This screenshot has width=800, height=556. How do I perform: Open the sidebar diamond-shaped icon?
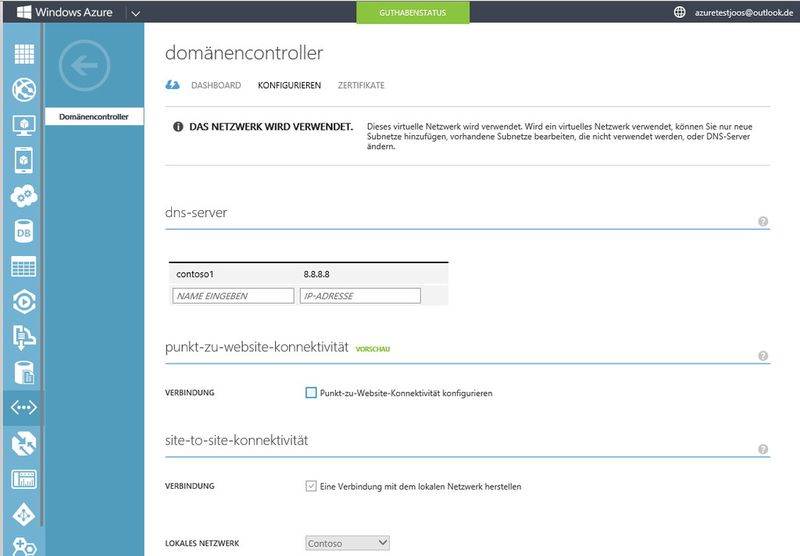click(x=24, y=515)
